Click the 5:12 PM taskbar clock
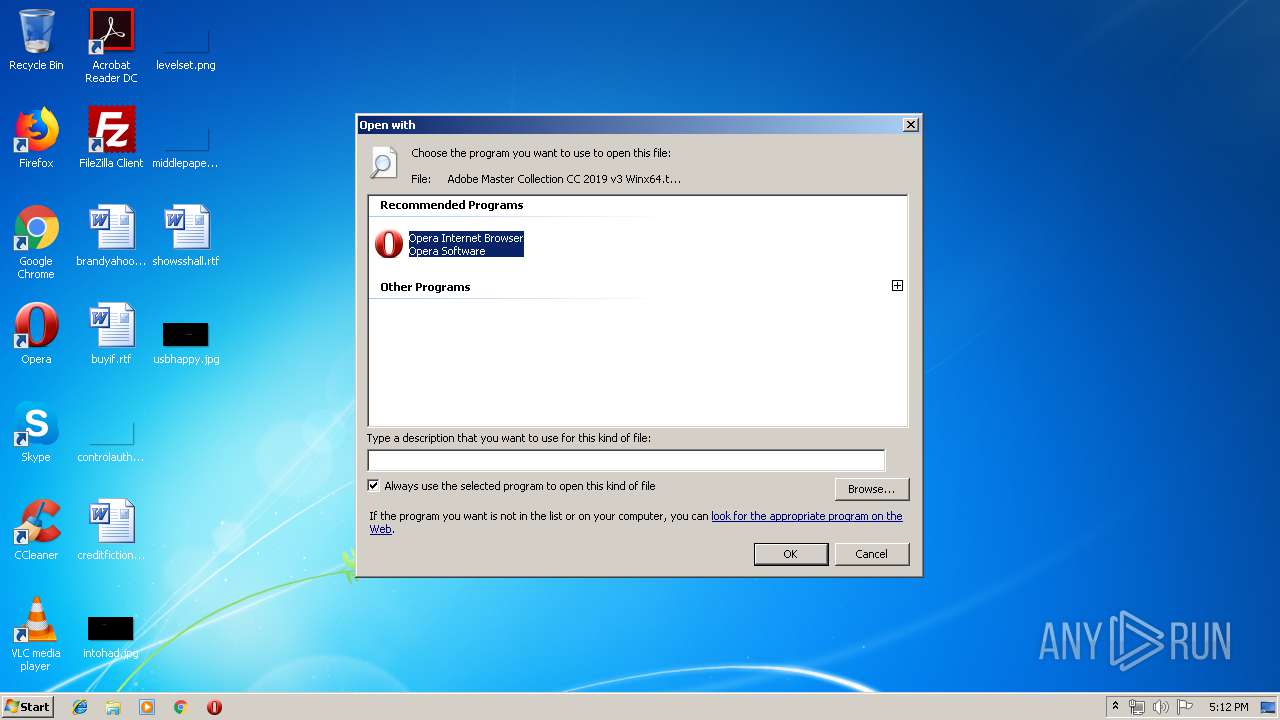The image size is (1280, 720). click(1228, 707)
